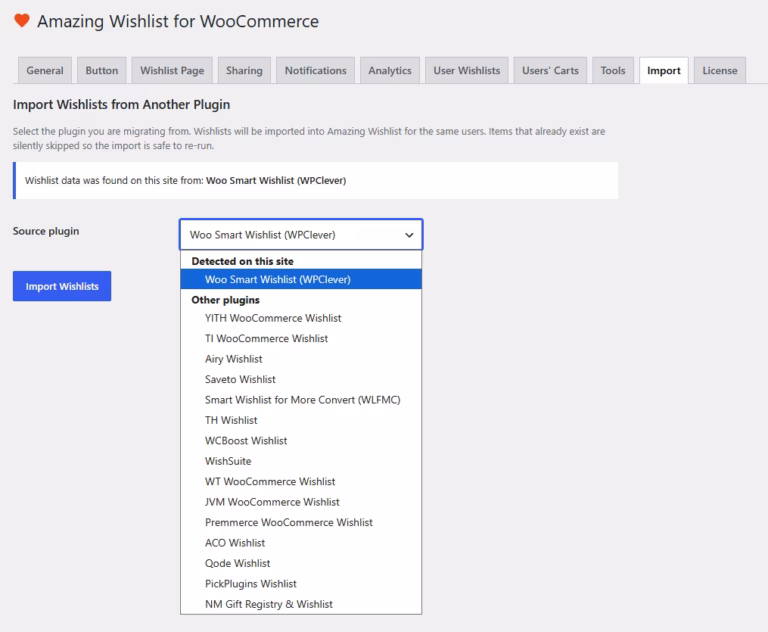Pick Smart Wishlist for More Convert (WLFMC)
This screenshot has width=768, height=632.
pyautogui.click(x=301, y=400)
